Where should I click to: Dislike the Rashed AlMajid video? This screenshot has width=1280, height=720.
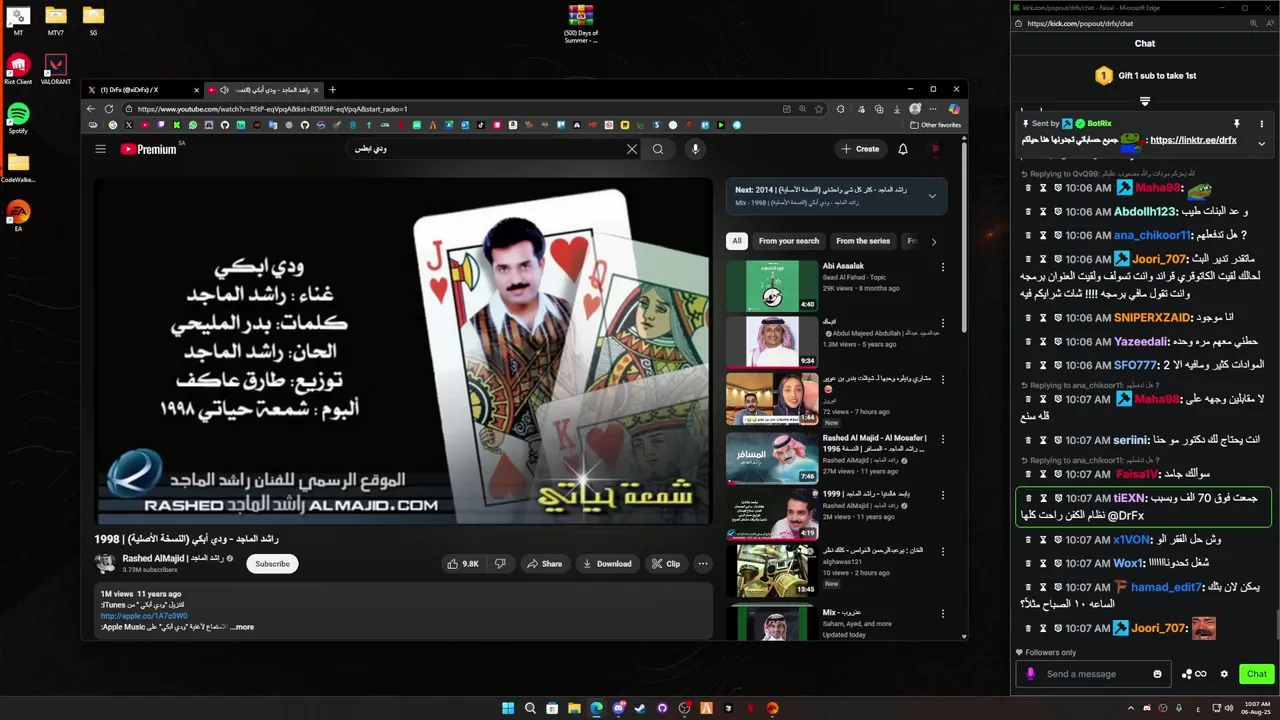pyautogui.click(x=500, y=564)
